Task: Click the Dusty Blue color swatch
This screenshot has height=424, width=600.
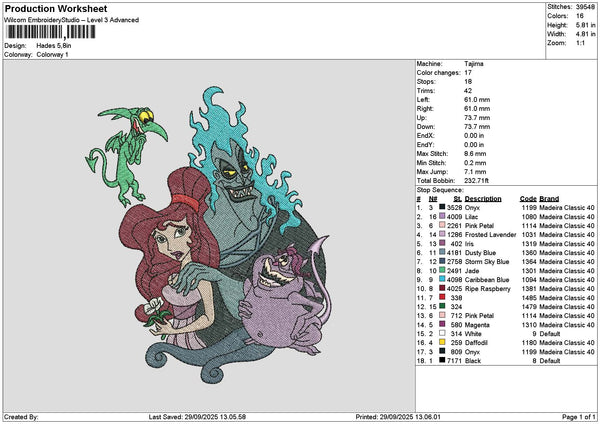Action: click(x=442, y=253)
